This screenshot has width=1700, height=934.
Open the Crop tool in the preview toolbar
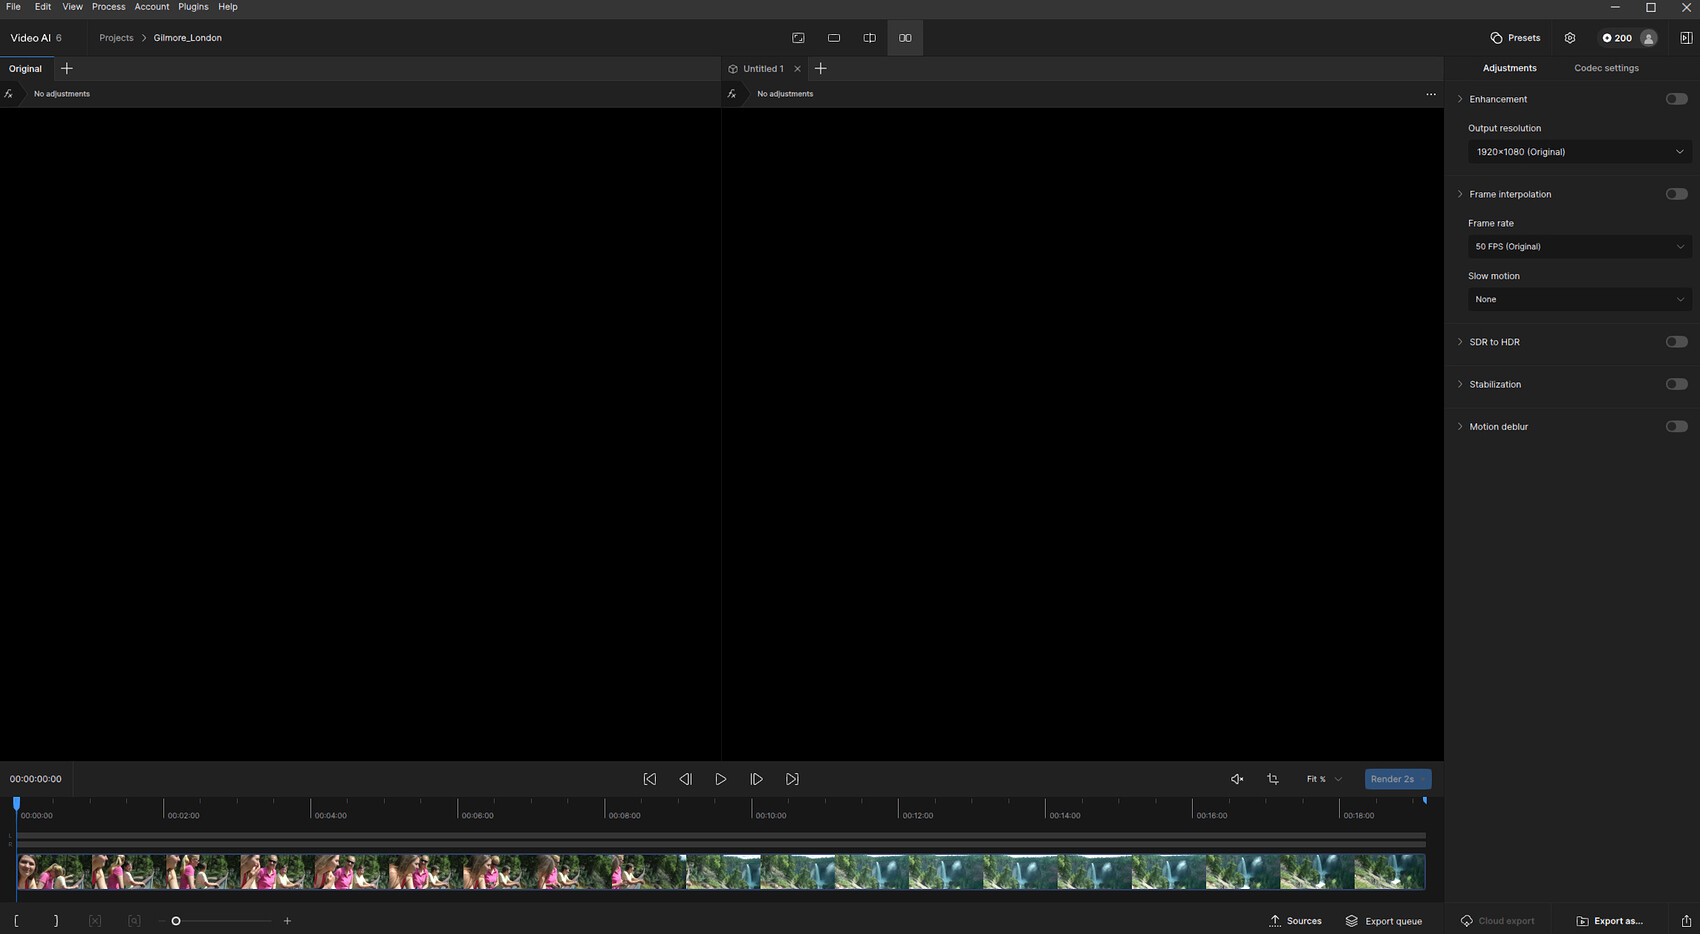(x=1272, y=778)
